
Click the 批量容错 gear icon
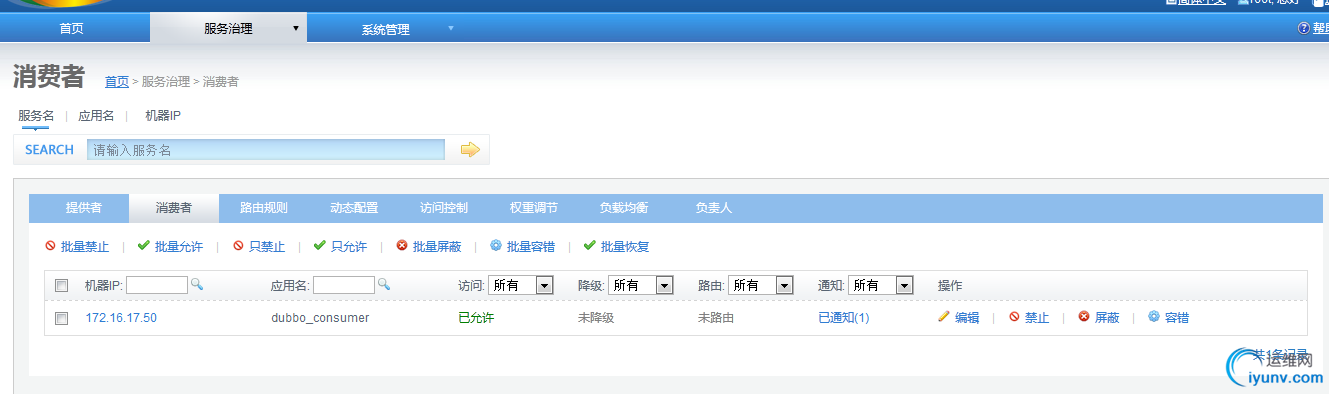[496, 245]
